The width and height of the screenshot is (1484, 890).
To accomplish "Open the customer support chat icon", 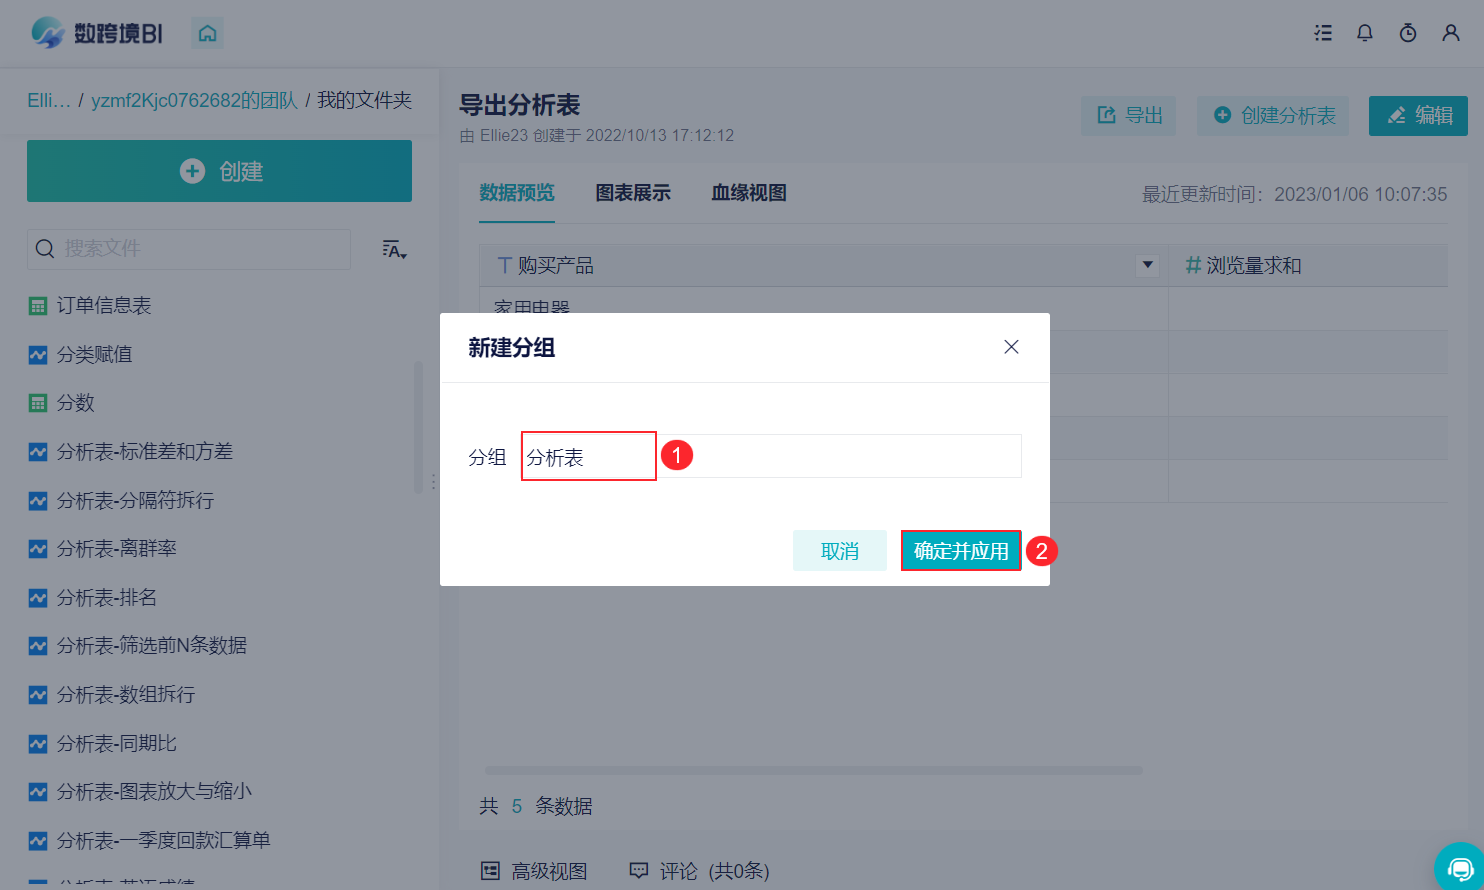I will pos(1460,867).
